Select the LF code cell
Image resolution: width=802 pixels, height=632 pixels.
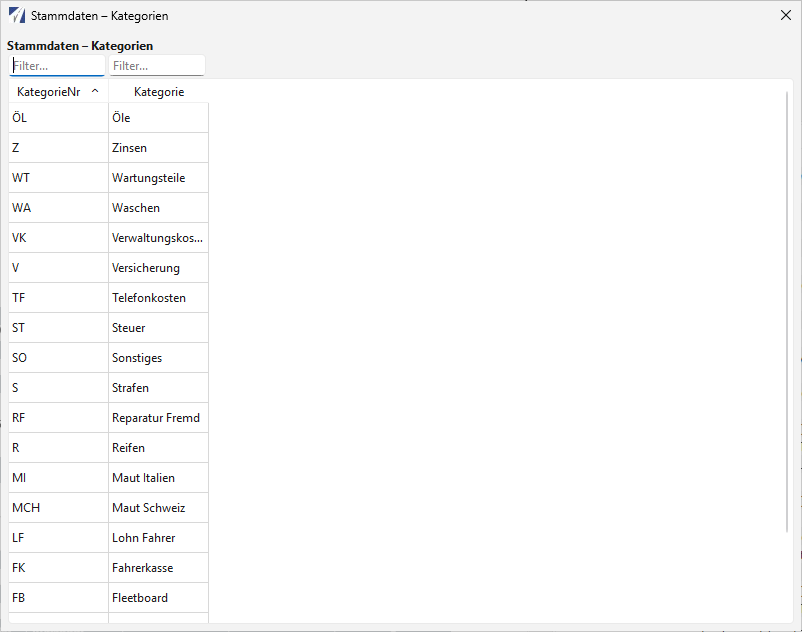click(x=58, y=538)
